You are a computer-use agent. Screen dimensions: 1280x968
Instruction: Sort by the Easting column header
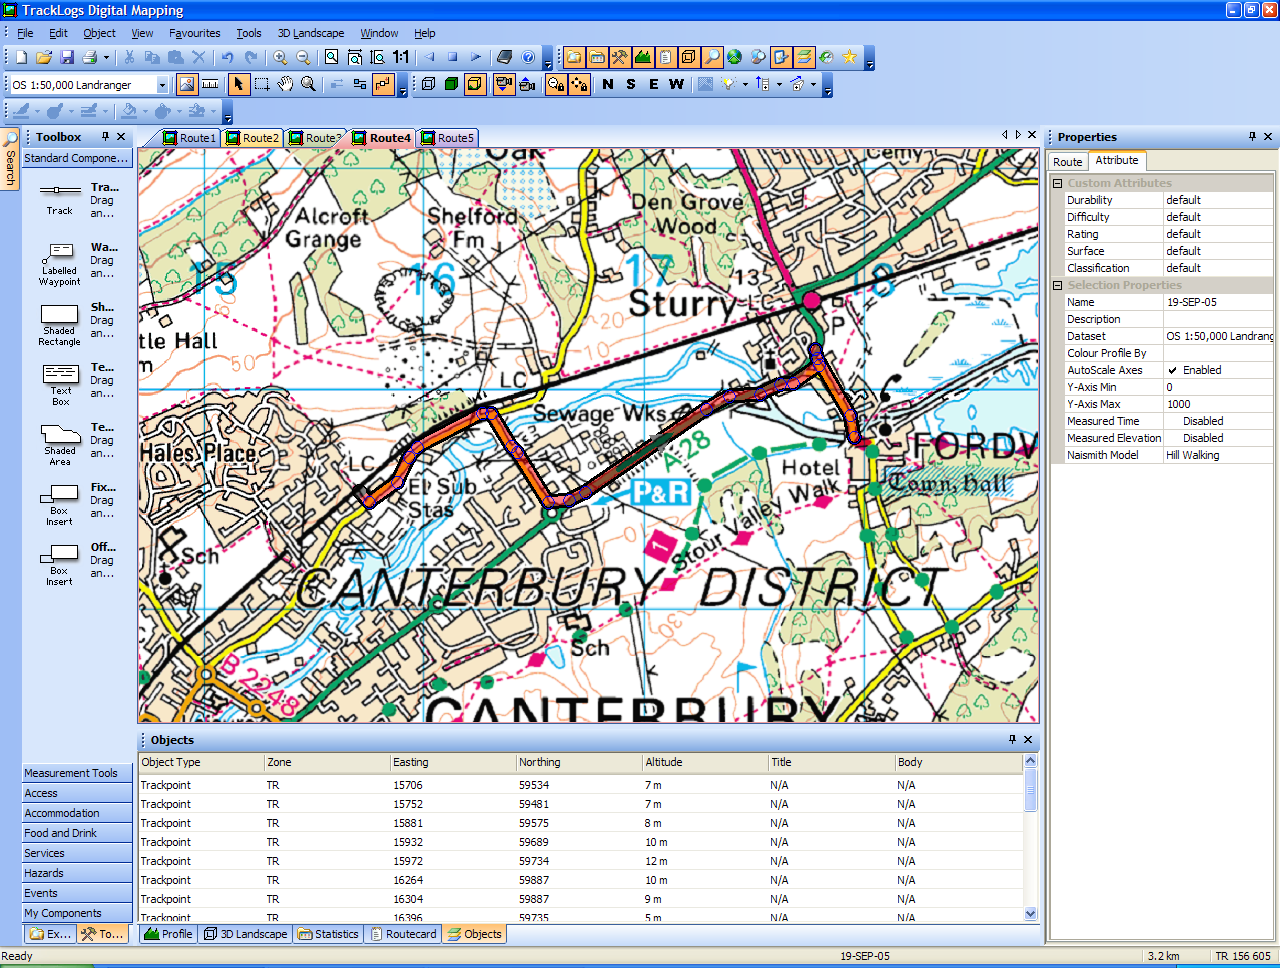tap(453, 762)
